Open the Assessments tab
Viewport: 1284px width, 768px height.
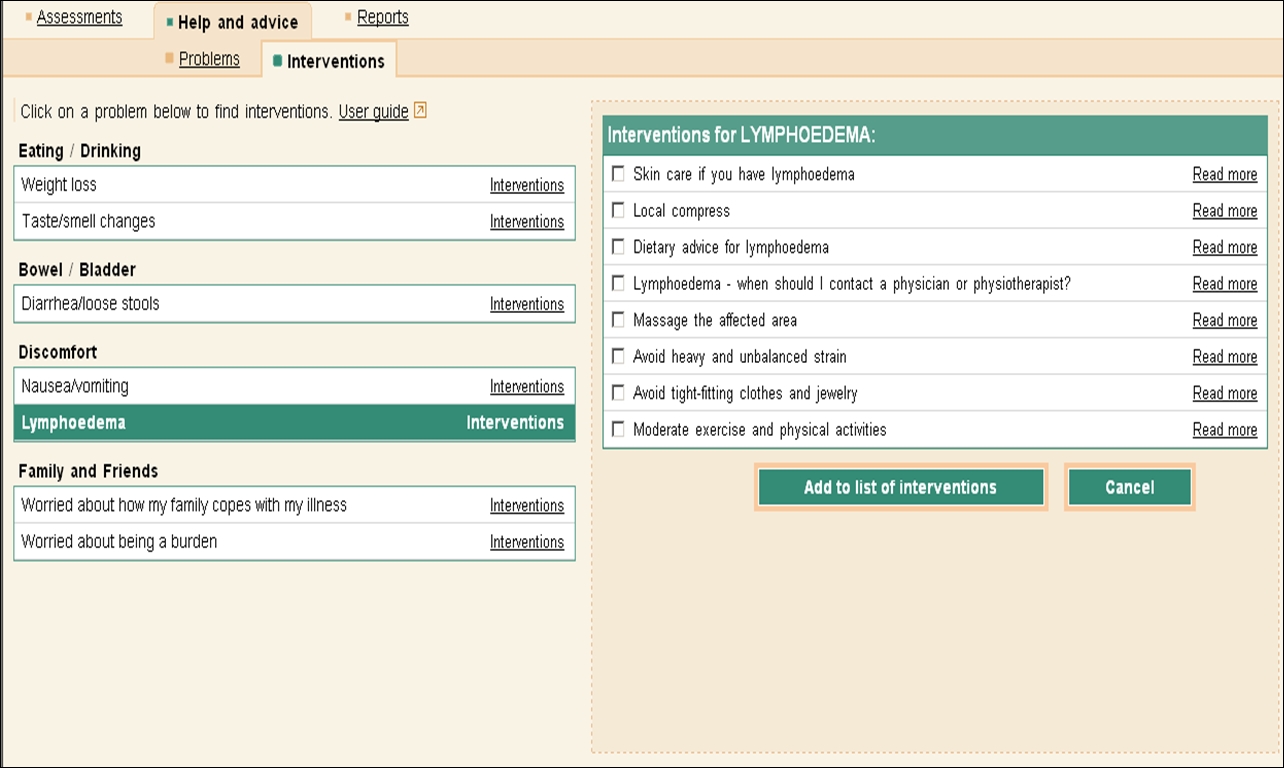pos(79,17)
